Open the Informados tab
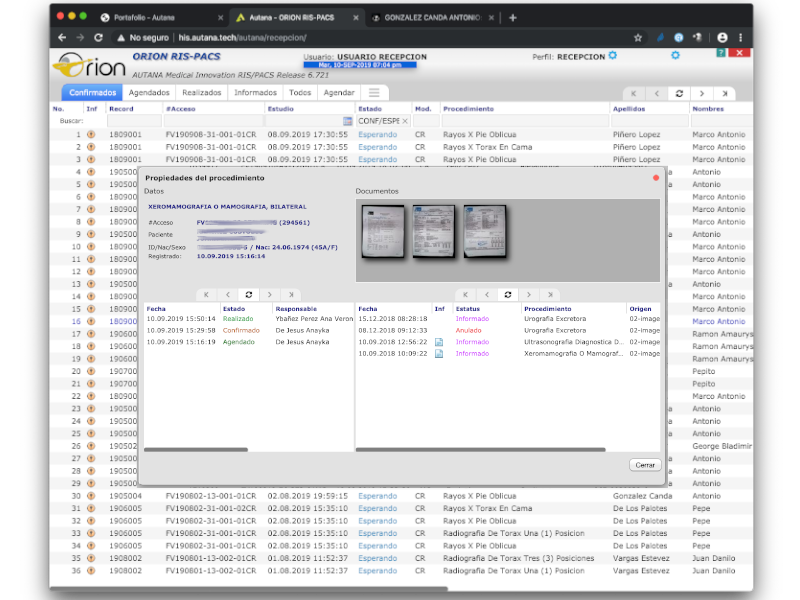Viewport: 800px width, 600px height. 255,93
